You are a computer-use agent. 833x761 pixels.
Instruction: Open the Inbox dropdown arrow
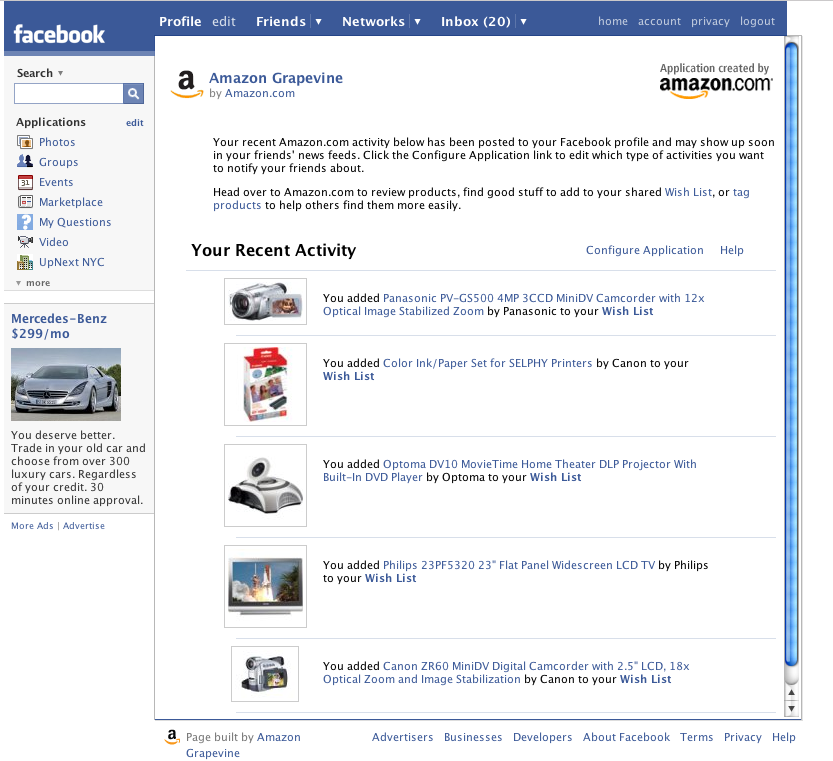click(523, 22)
